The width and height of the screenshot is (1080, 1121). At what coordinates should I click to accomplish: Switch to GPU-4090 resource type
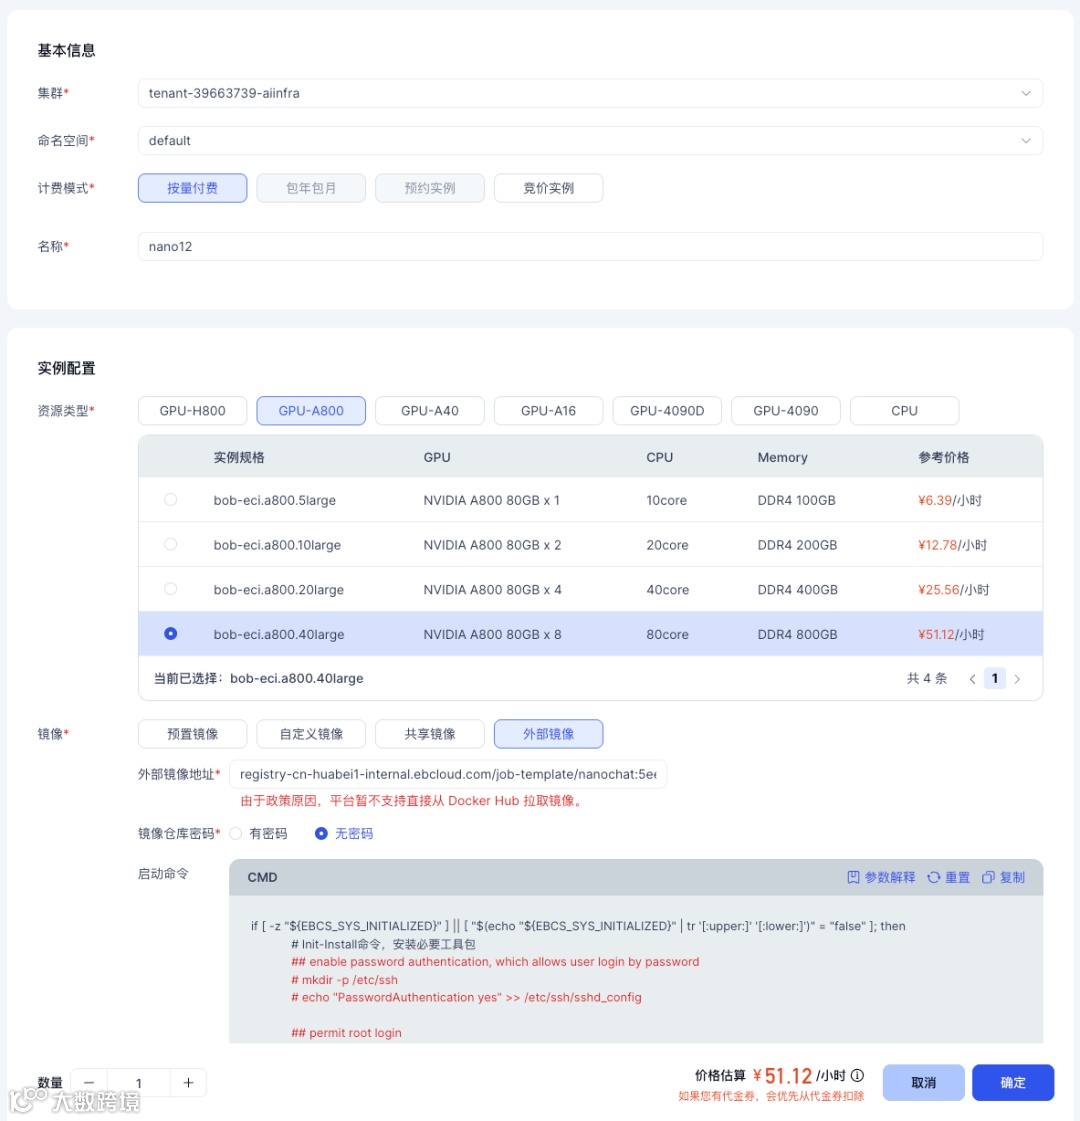(x=786, y=410)
